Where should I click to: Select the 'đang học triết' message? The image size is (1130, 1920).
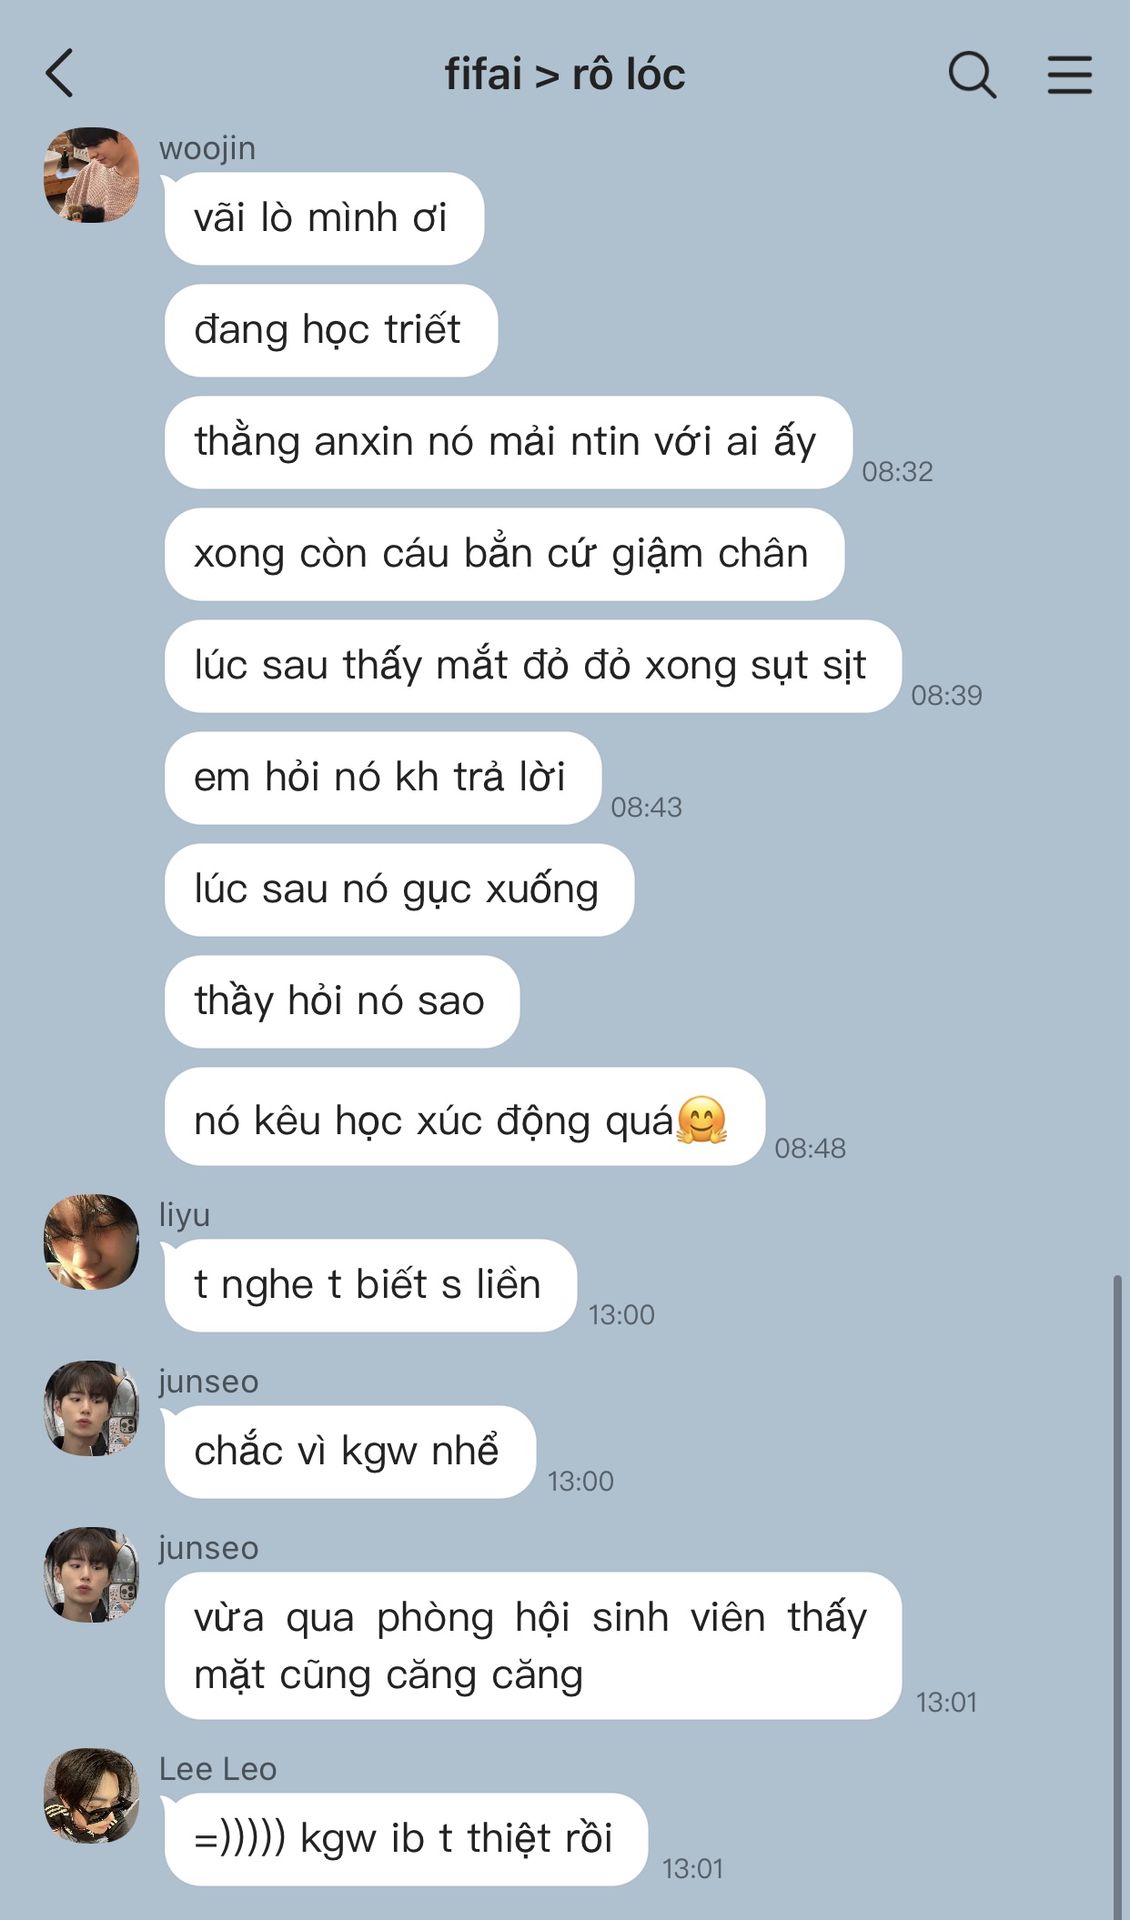pos(331,330)
